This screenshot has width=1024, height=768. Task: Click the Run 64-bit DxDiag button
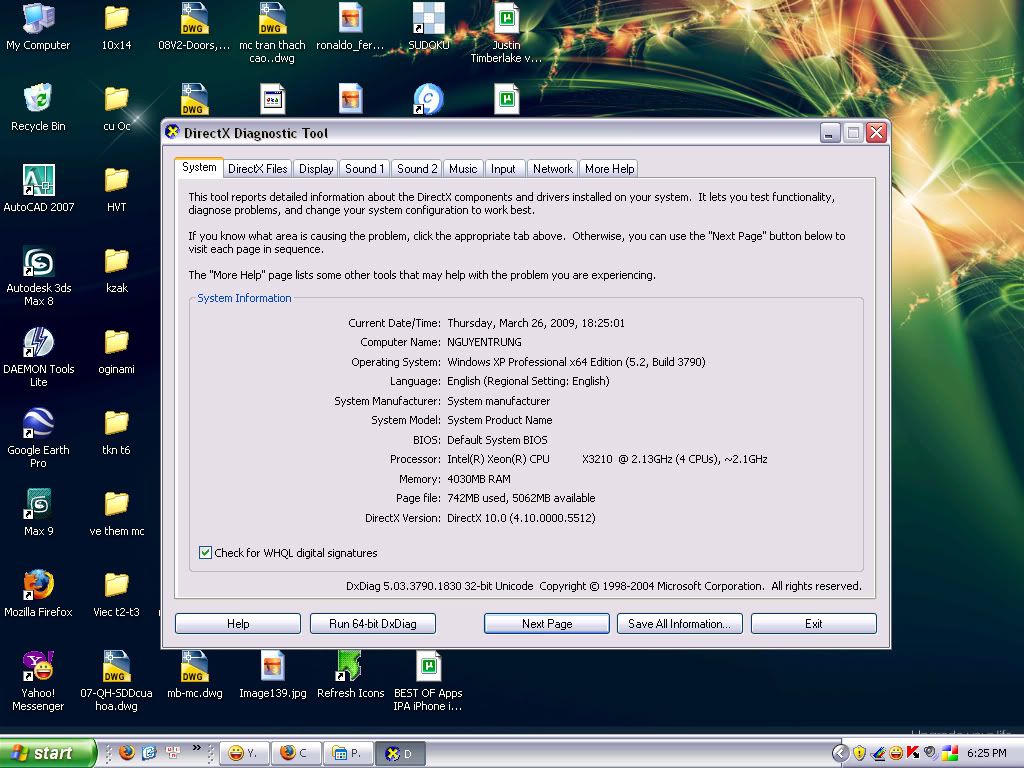click(373, 624)
